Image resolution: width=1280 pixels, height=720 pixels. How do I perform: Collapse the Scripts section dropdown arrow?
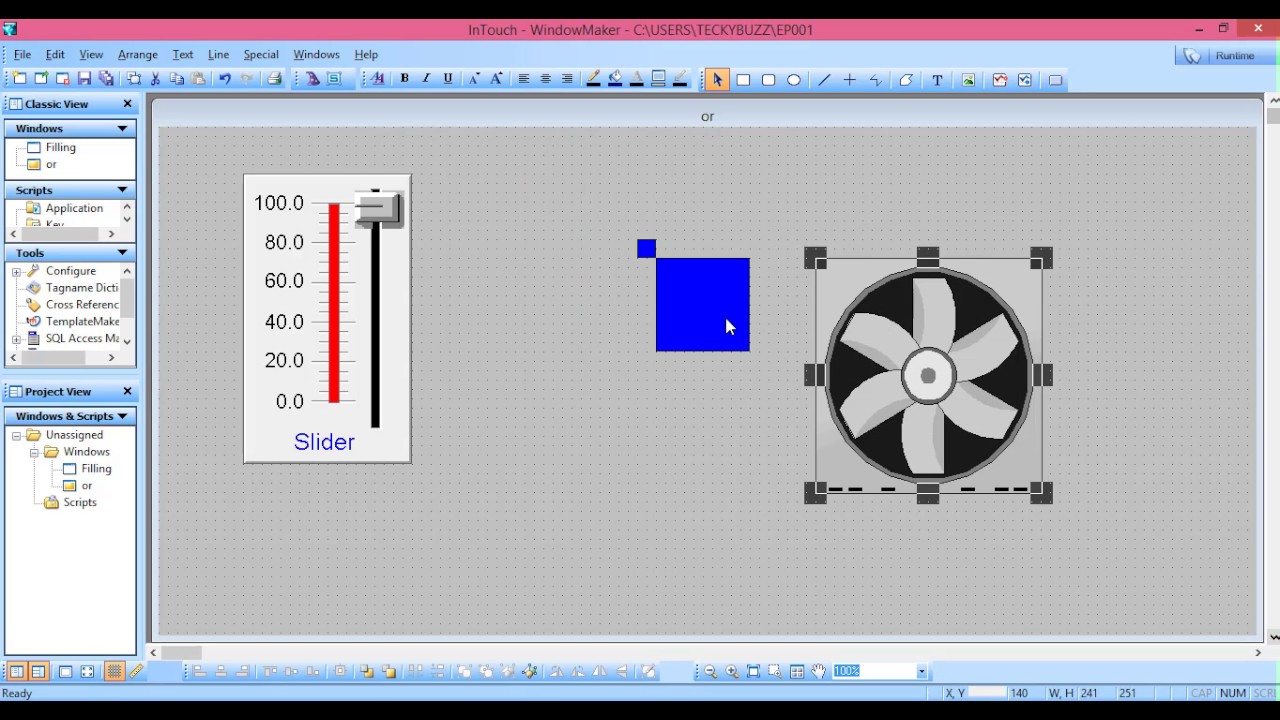point(123,190)
